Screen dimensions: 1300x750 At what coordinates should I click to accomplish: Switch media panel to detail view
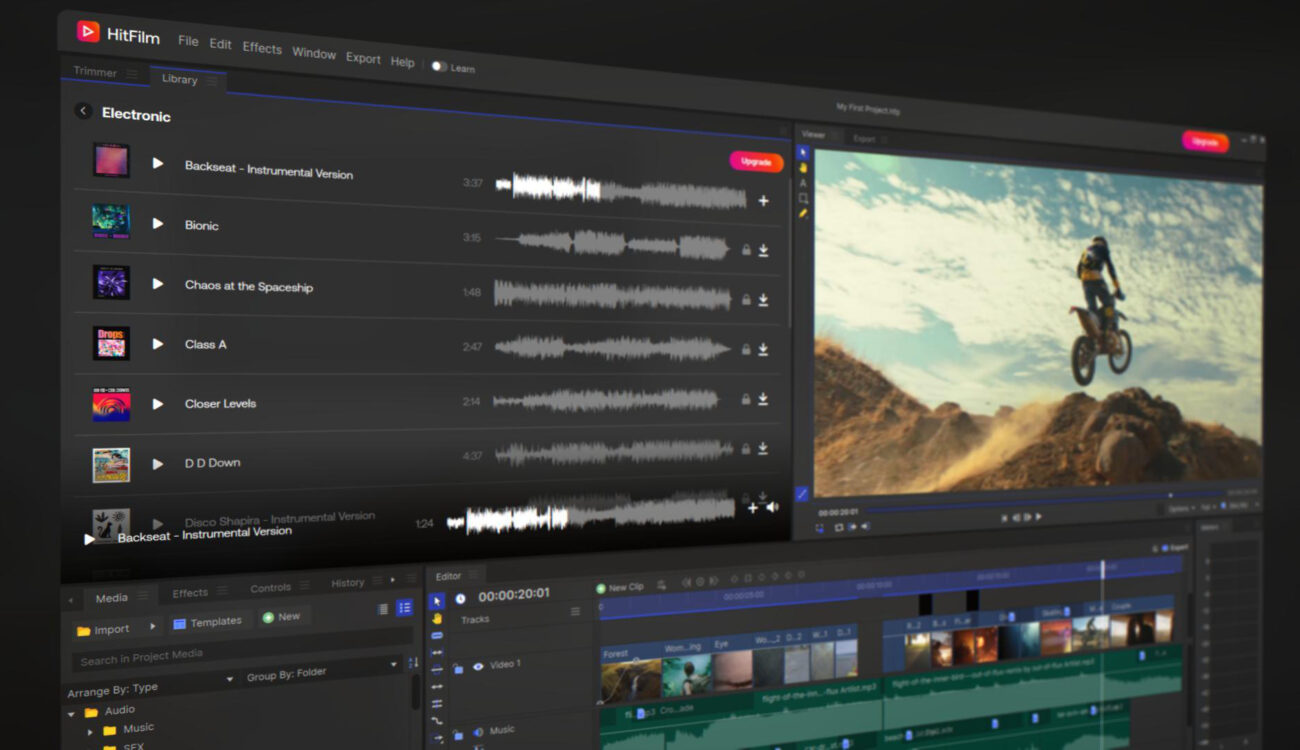click(404, 608)
